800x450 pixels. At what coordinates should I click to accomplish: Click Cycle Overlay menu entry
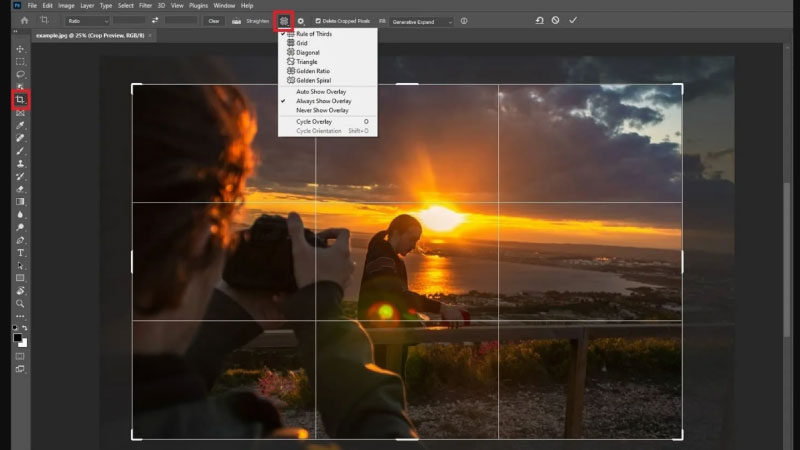[328, 122]
